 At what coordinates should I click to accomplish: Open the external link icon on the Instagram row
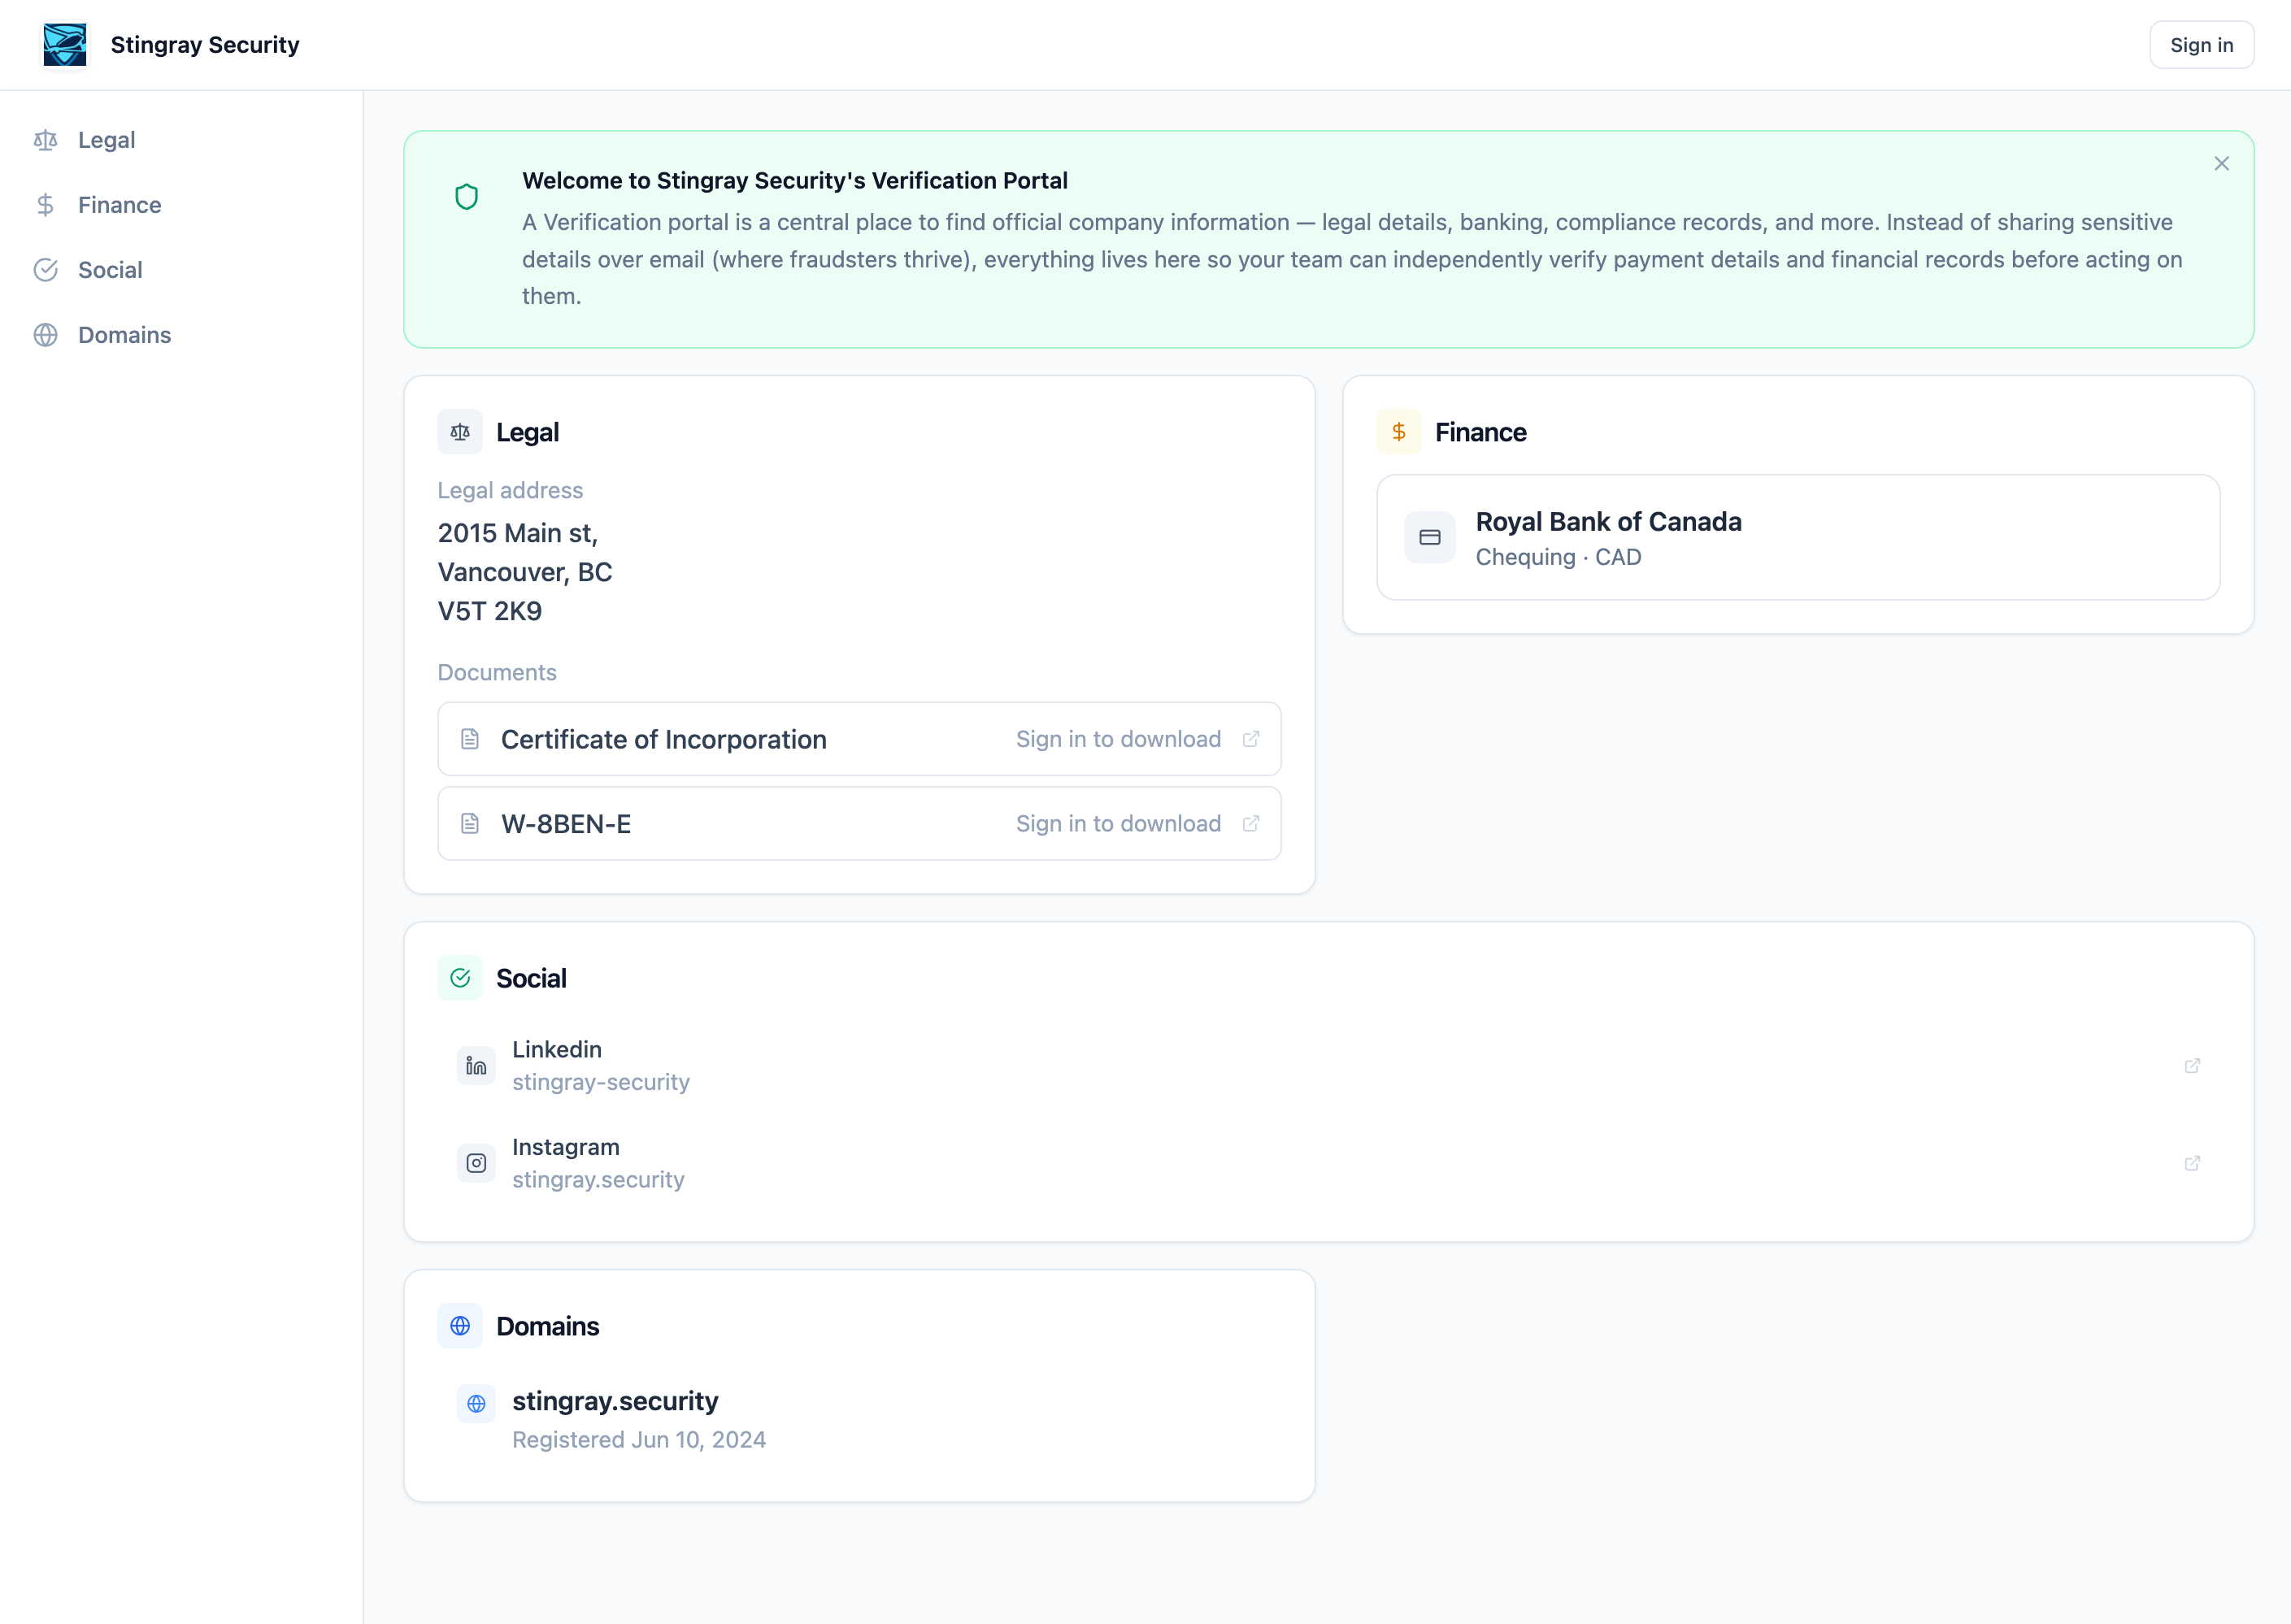[x=2191, y=1163]
